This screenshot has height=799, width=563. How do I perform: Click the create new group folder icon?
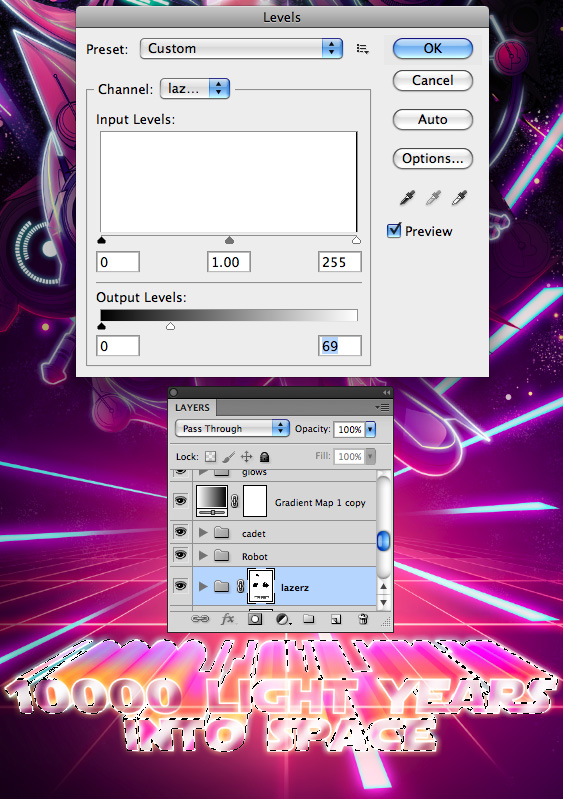pos(309,619)
